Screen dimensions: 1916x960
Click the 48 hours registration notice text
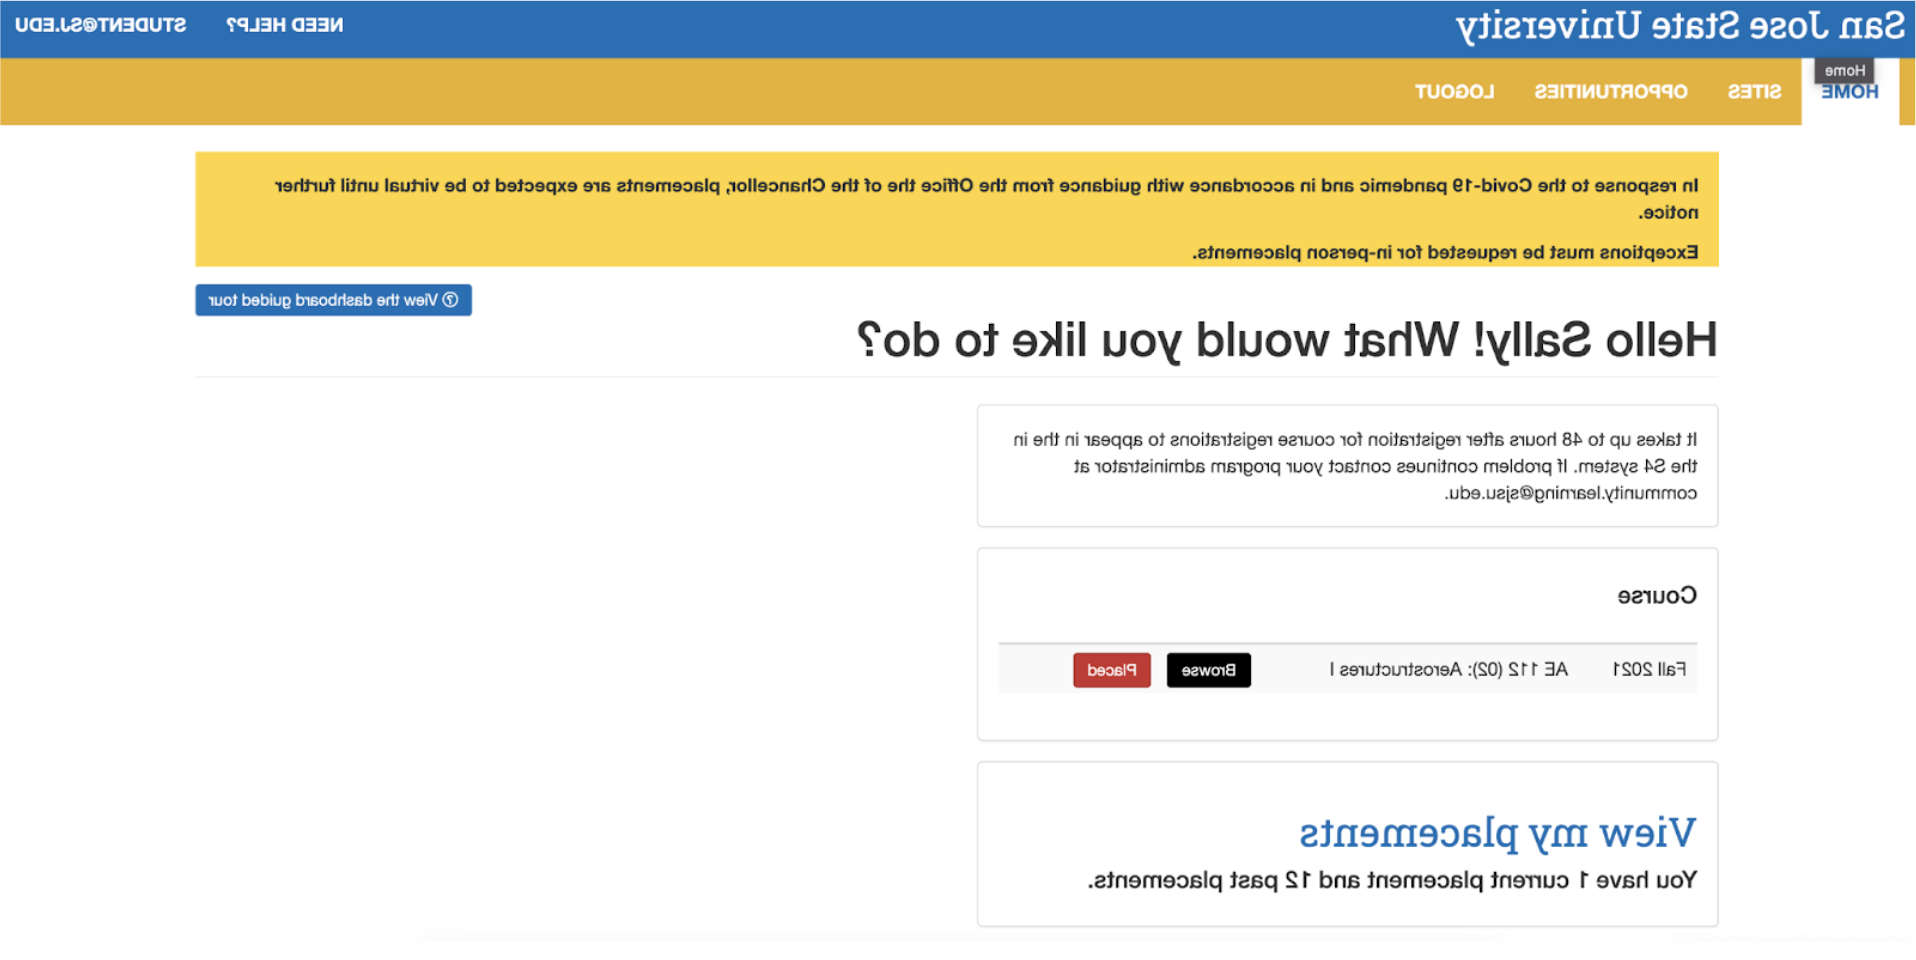point(1355,466)
